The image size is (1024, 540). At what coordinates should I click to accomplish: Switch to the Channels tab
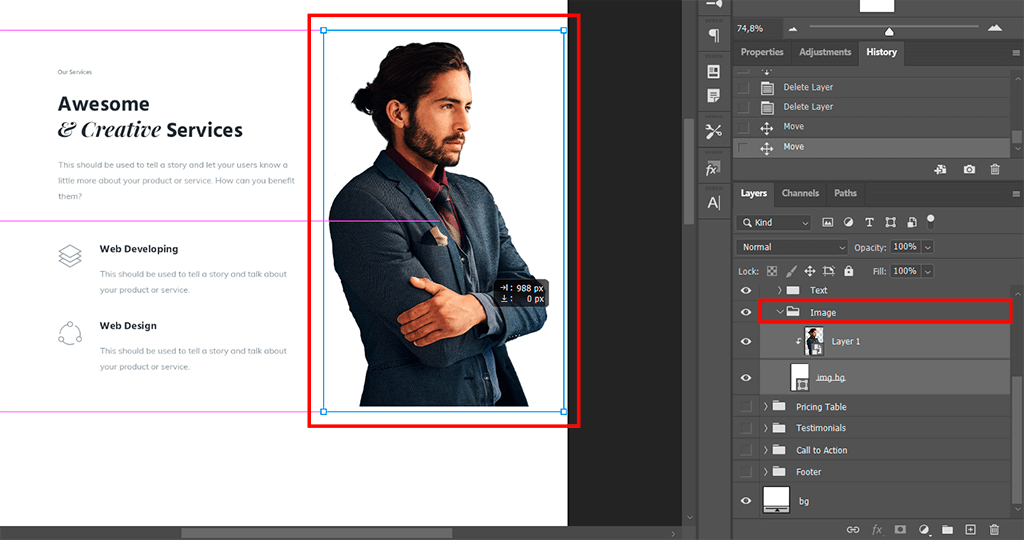point(800,193)
